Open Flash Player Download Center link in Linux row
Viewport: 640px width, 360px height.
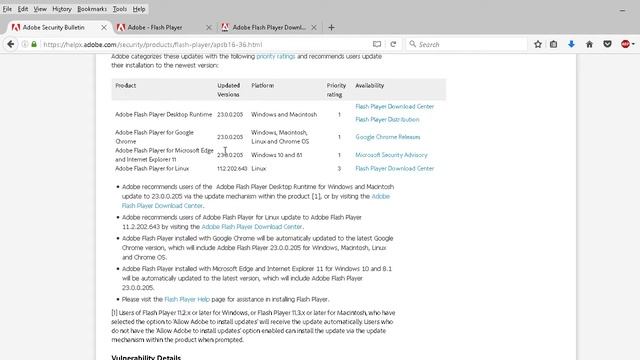pyautogui.click(x=394, y=169)
